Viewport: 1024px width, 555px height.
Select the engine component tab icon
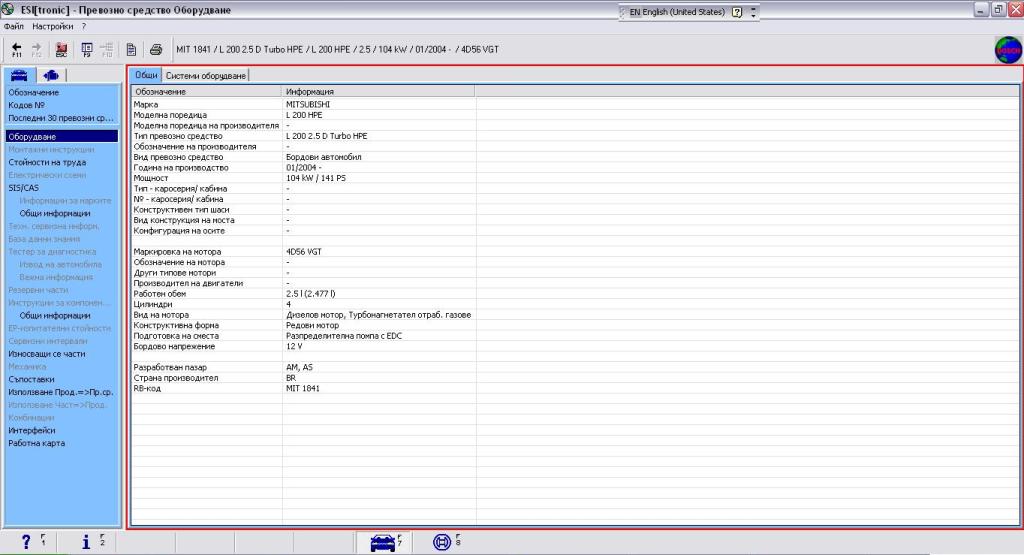(x=50, y=75)
